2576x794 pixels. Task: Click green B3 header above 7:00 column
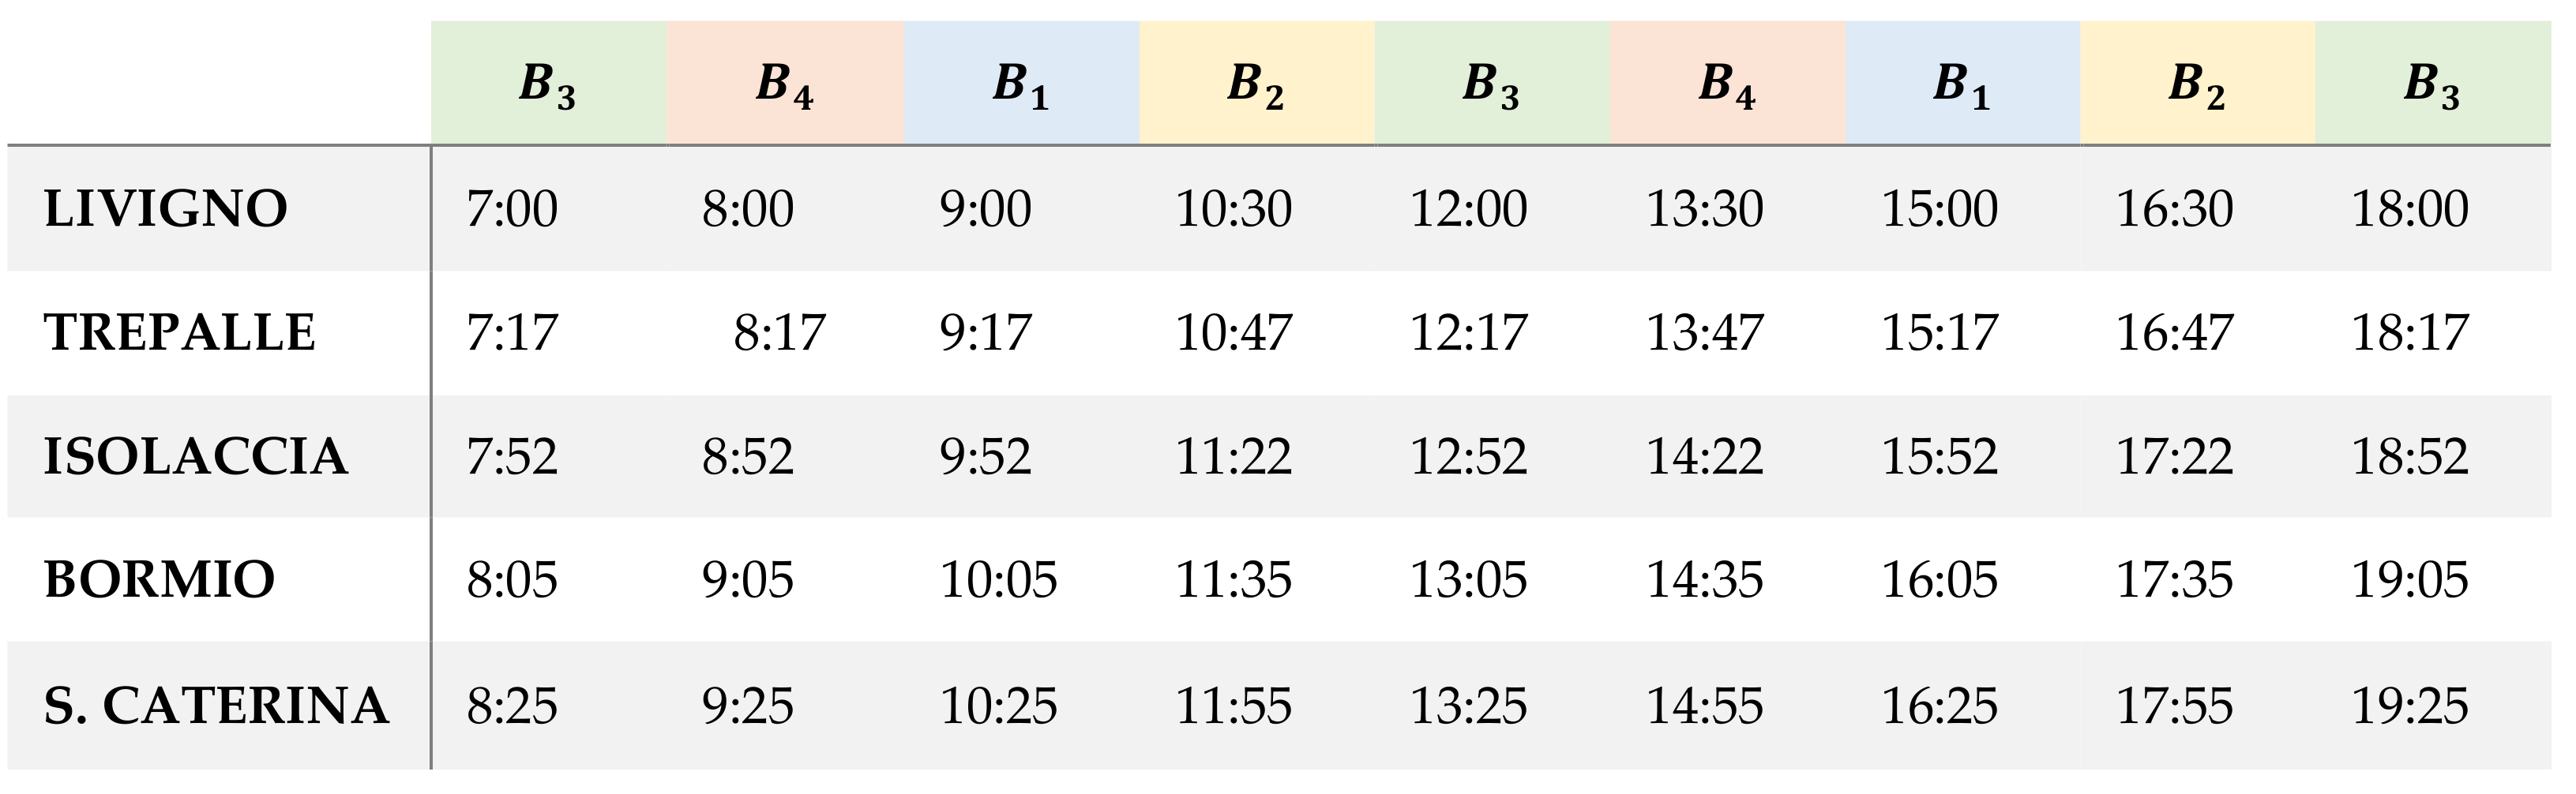click(x=548, y=84)
